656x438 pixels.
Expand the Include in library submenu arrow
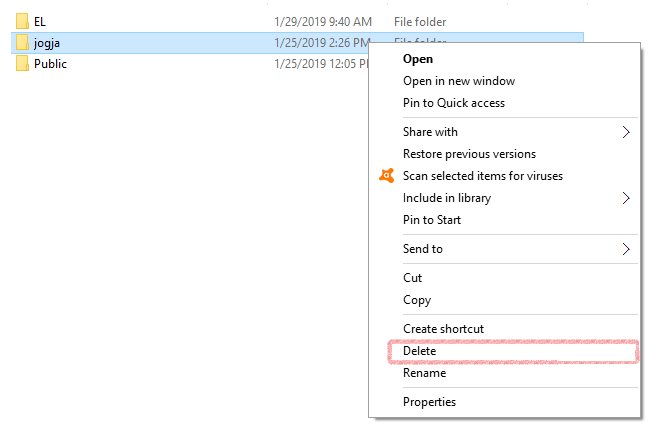pyautogui.click(x=626, y=198)
